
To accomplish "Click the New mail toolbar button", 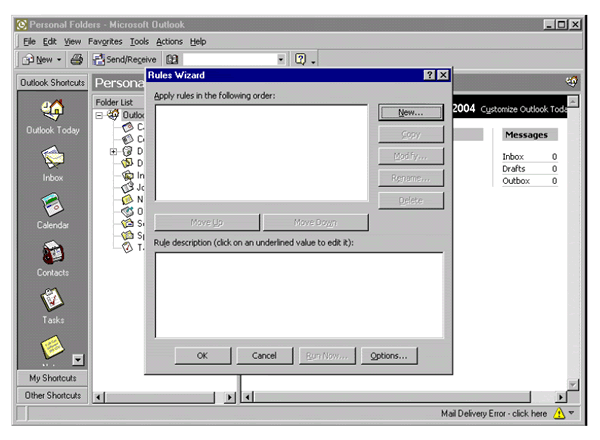I will pos(37,59).
